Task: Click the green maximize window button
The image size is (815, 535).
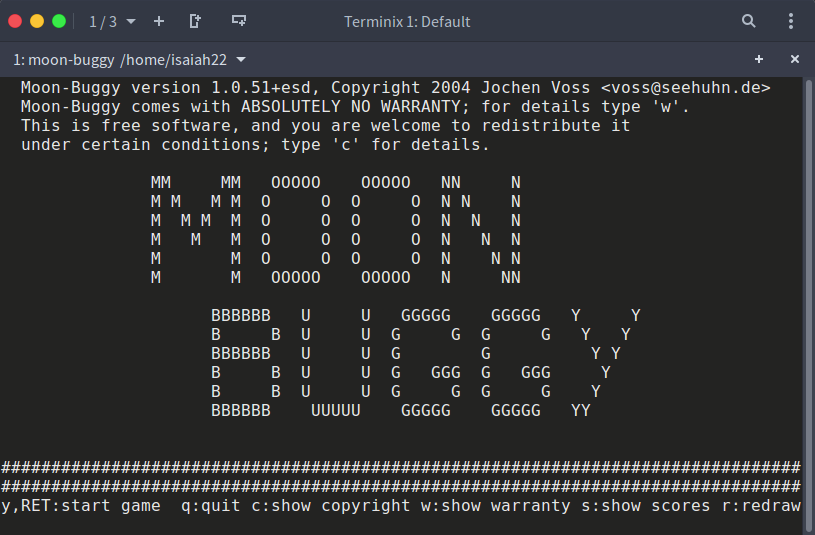Action: point(59,21)
